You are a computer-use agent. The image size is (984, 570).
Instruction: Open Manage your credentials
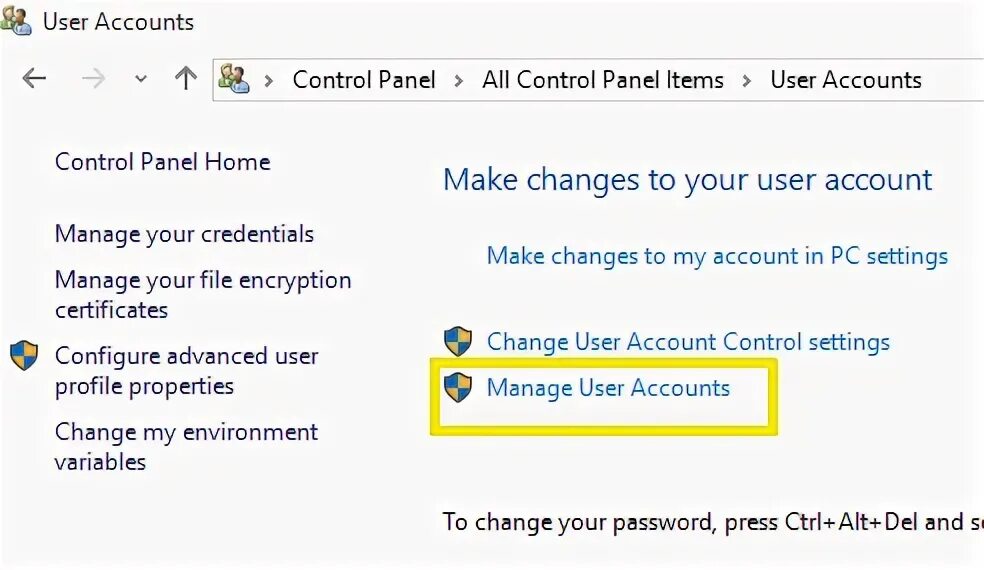(184, 234)
